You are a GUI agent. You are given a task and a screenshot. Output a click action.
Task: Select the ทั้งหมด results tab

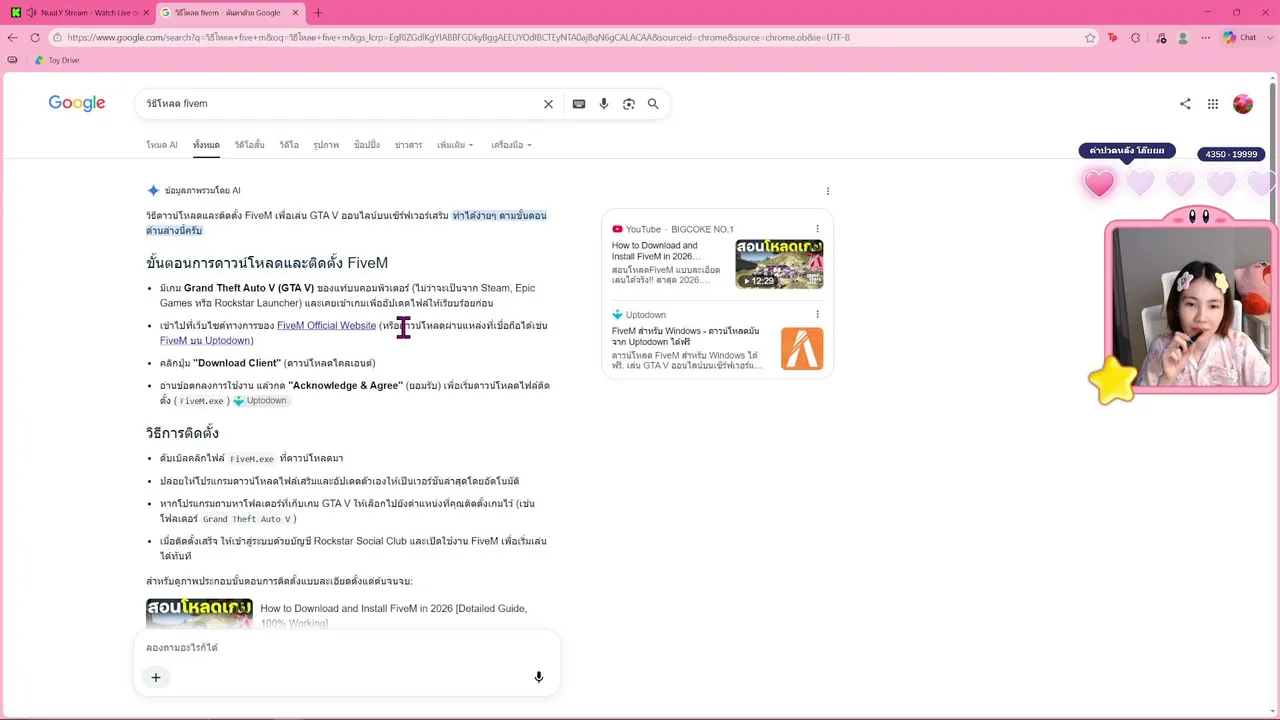pyautogui.click(x=206, y=145)
